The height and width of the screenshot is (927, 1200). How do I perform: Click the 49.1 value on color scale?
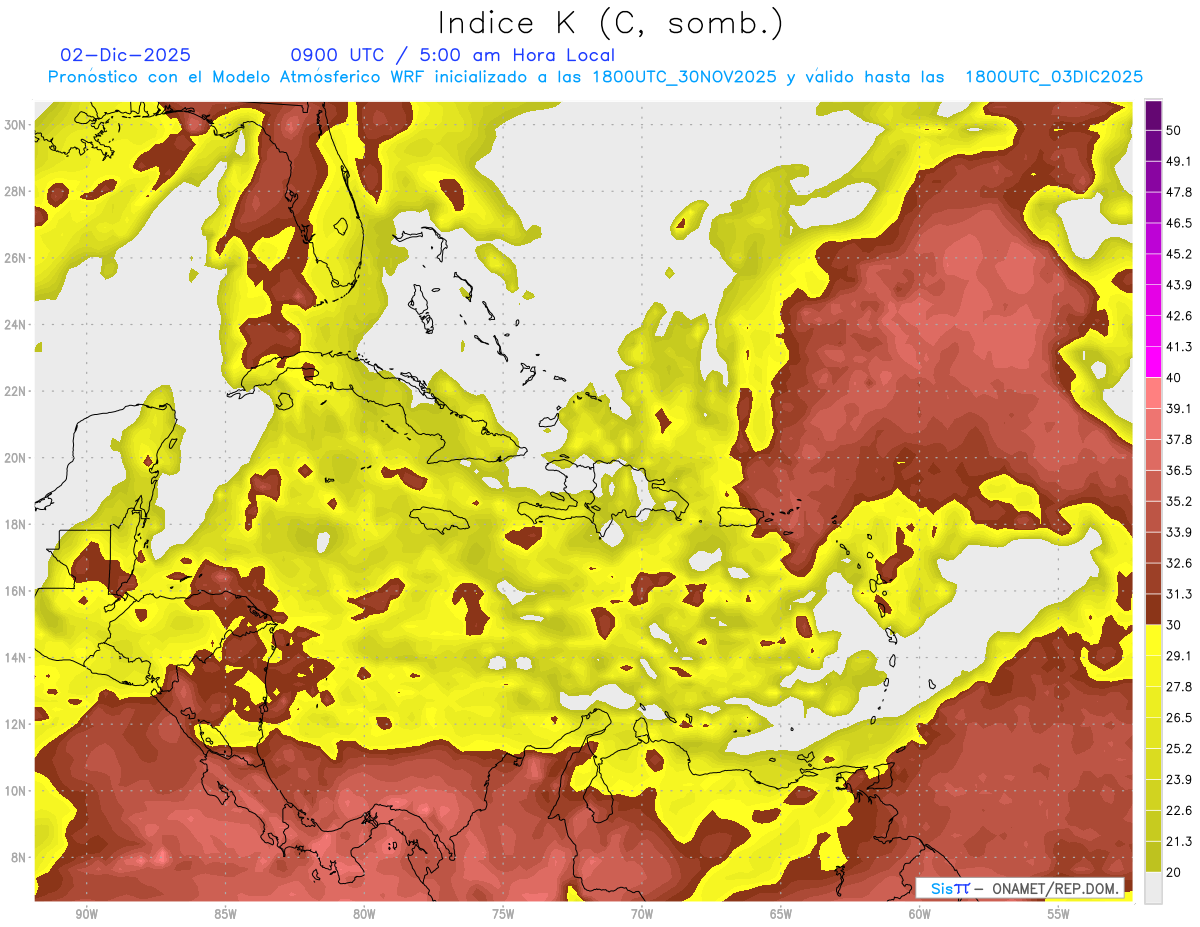point(1180,161)
